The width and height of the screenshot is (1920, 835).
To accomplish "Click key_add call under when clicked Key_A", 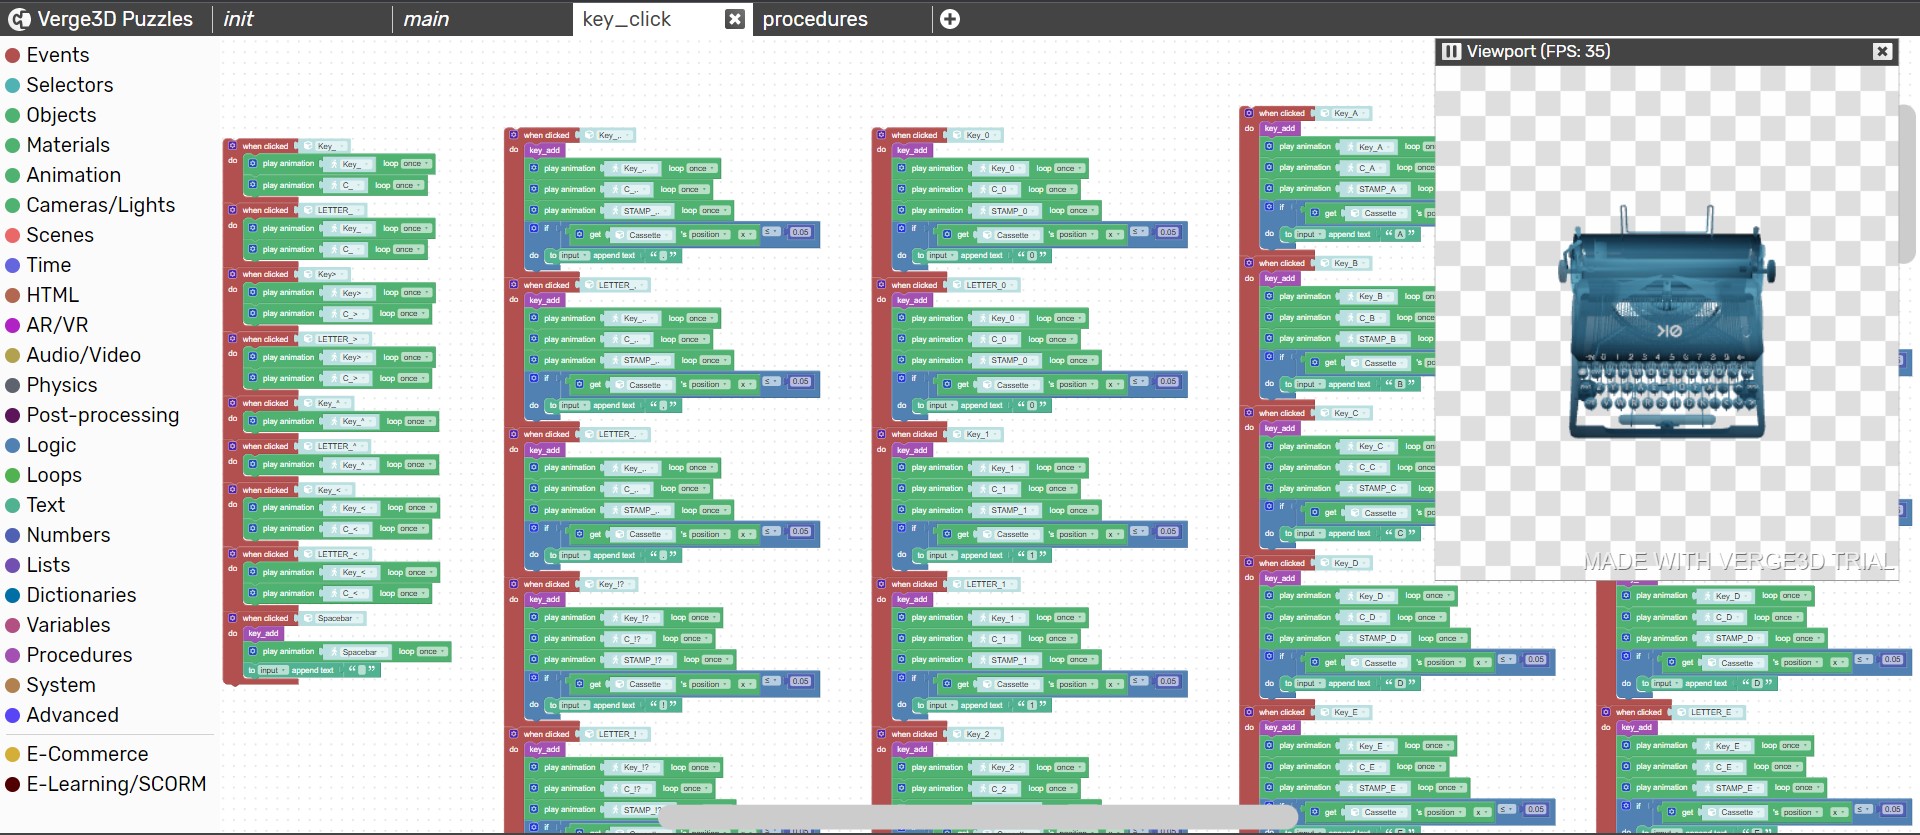I will click(1280, 128).
